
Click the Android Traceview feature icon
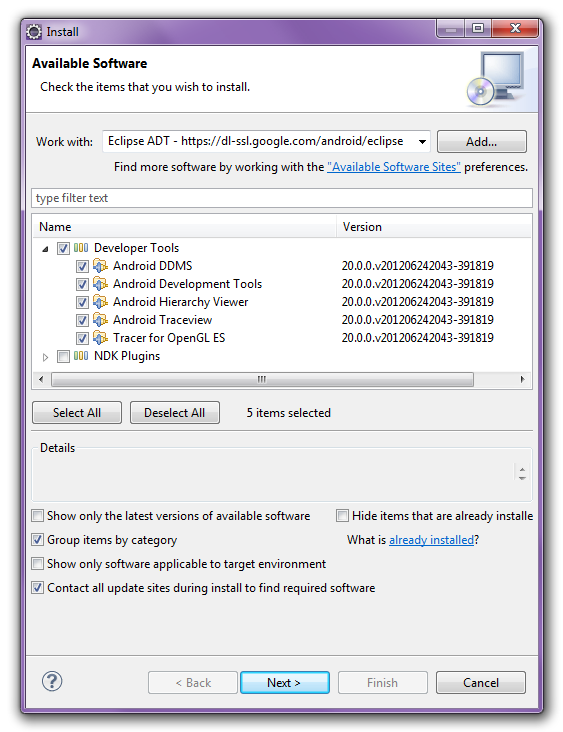pos(100,320)
